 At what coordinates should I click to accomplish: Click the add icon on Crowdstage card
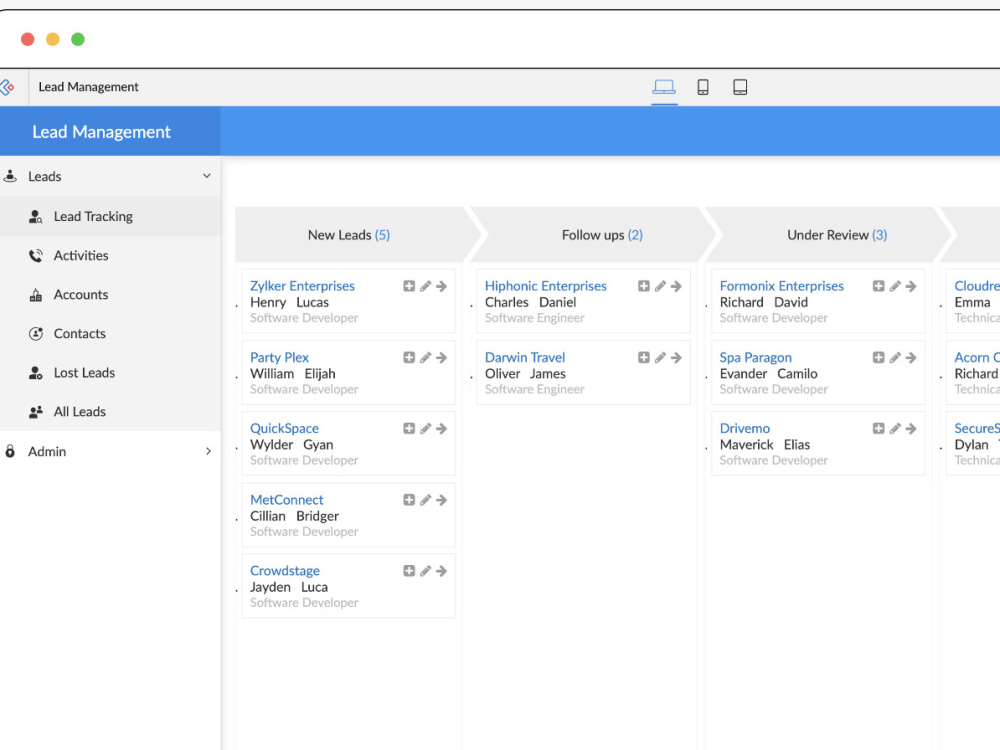click(409, 571)
